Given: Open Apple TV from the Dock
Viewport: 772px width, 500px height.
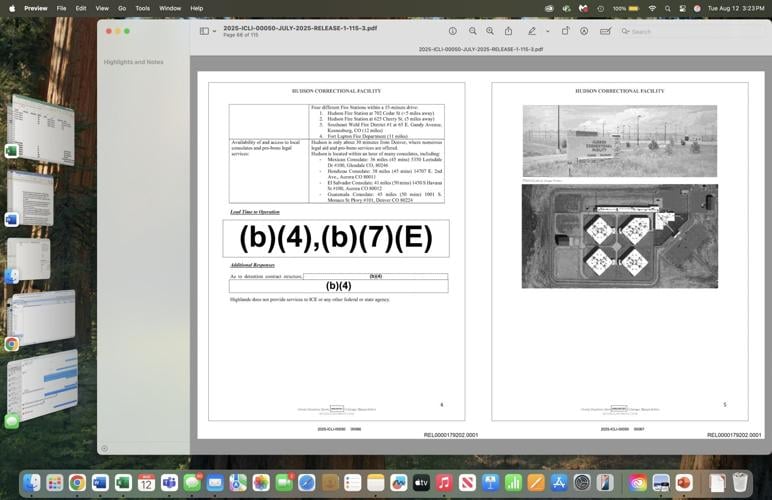Looking at the screenshot, I should tap(421, 483).
